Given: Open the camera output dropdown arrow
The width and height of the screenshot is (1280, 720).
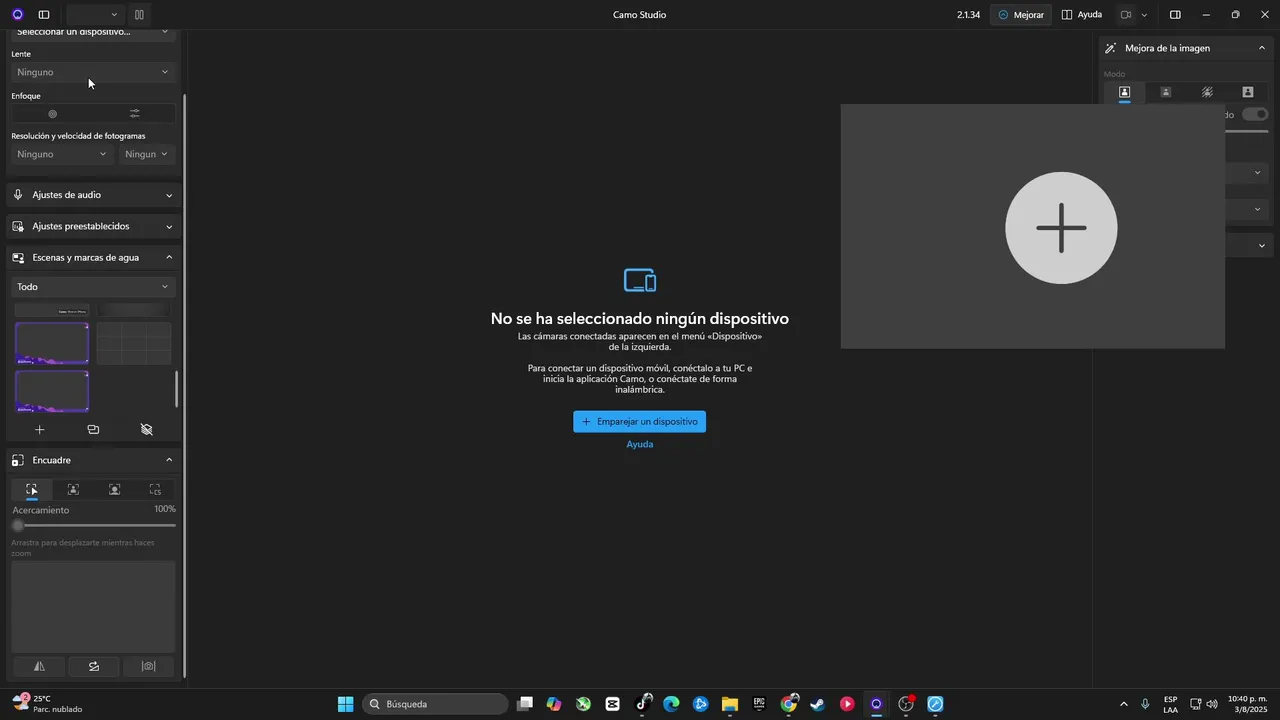Looking at the screenshot, I should [x=1144, y=15].
